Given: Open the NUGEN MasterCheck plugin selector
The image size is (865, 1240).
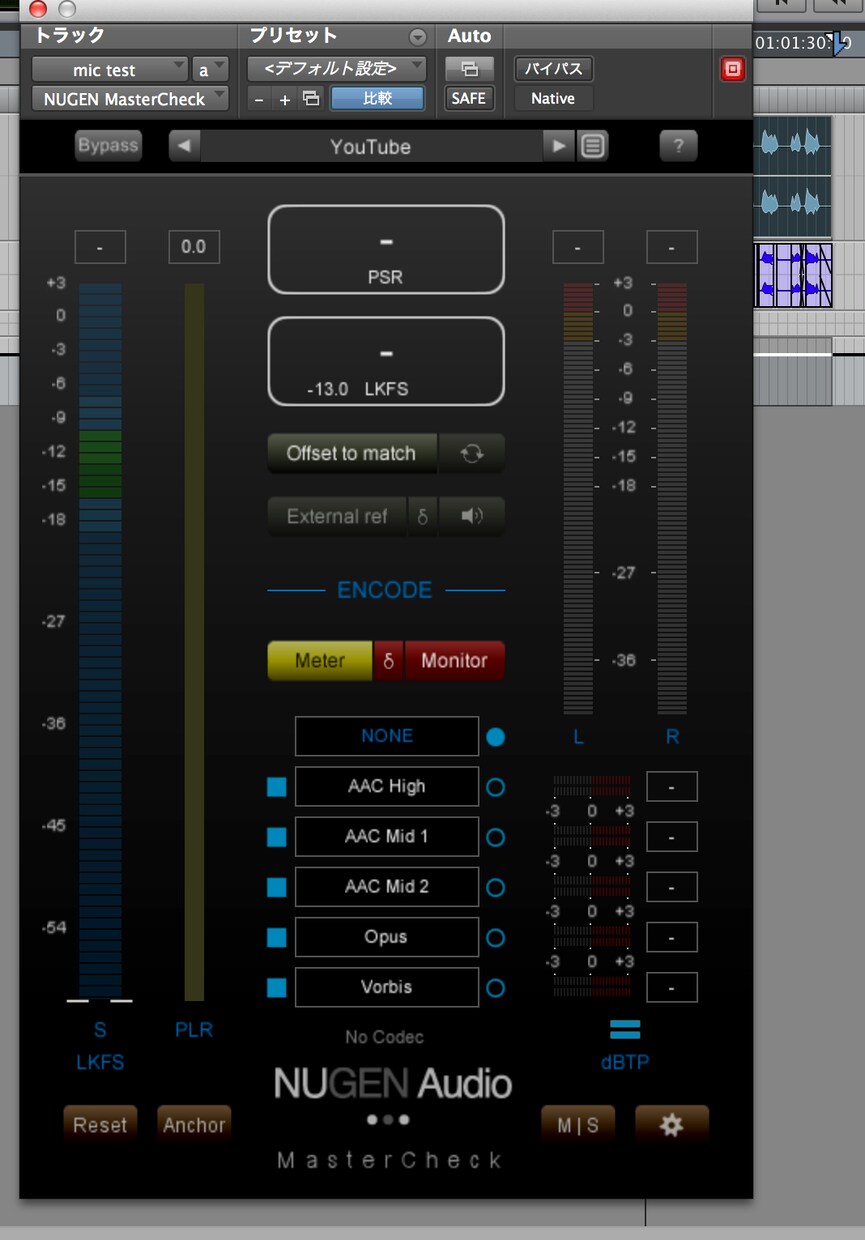Looking at the screenshot, I should [x=130, y=99].
